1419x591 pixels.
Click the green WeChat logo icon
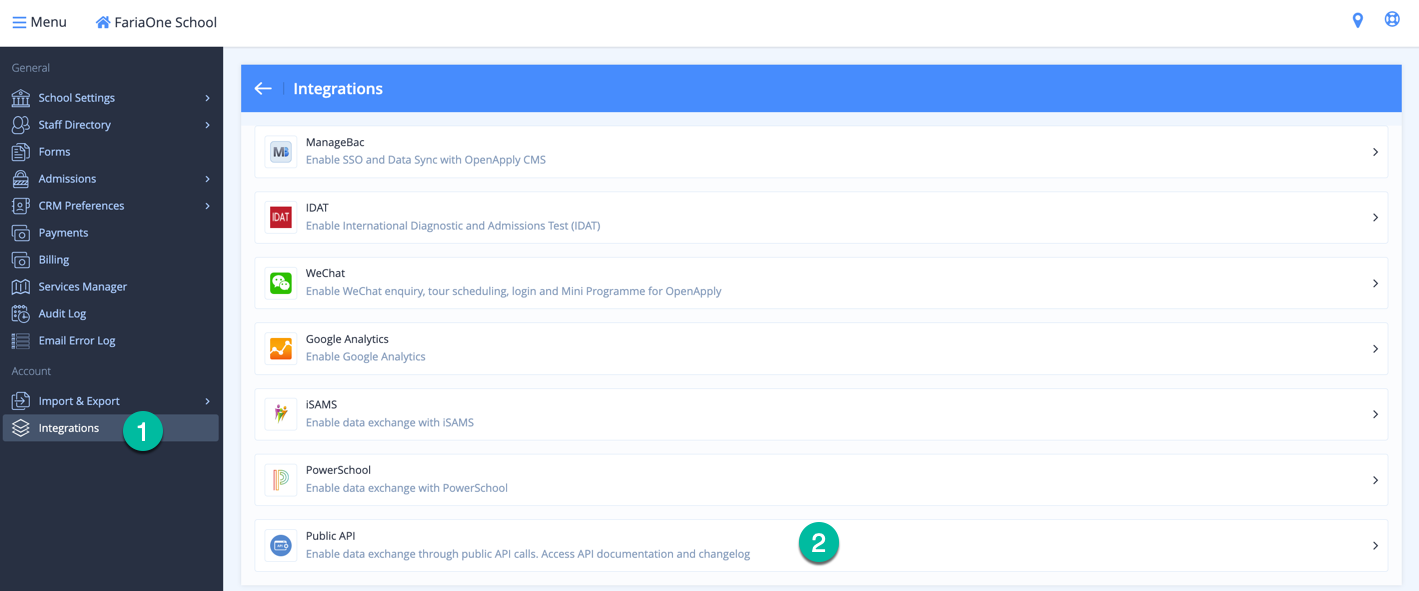[x=281, y=283]
